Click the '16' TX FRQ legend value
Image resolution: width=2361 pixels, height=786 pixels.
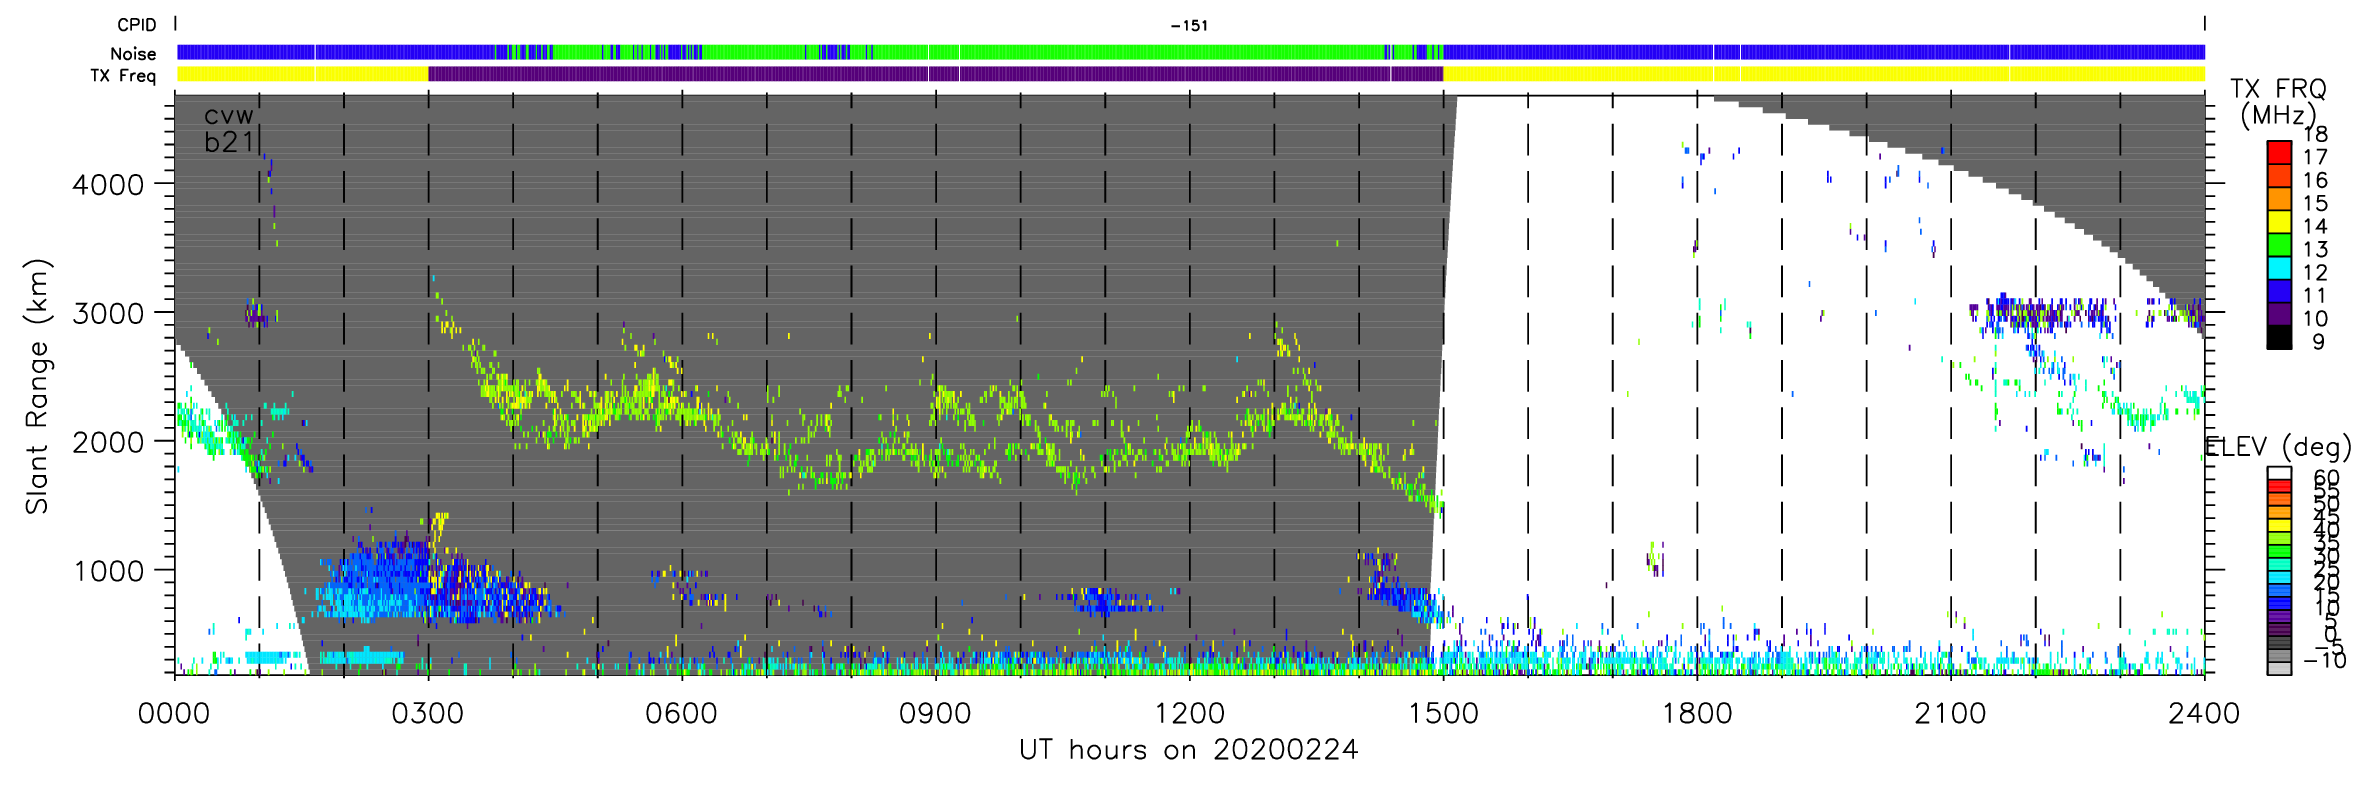[2315, 180]
